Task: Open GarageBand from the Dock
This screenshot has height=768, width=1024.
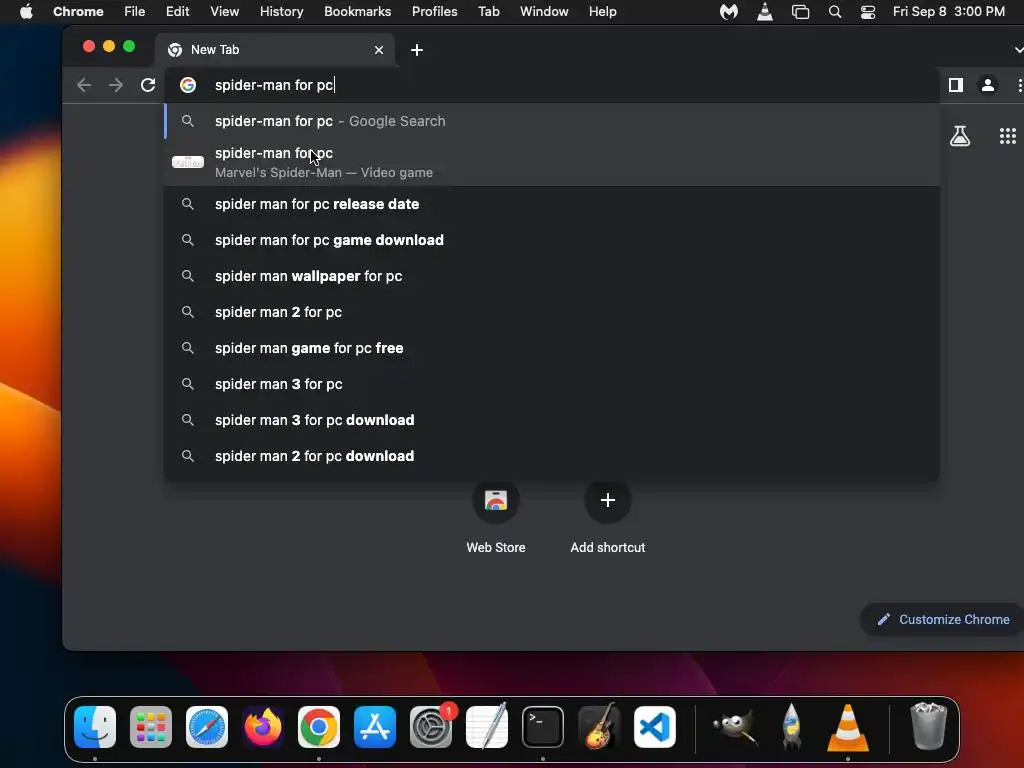Action: pyautogui.click(x=599, y=726)
